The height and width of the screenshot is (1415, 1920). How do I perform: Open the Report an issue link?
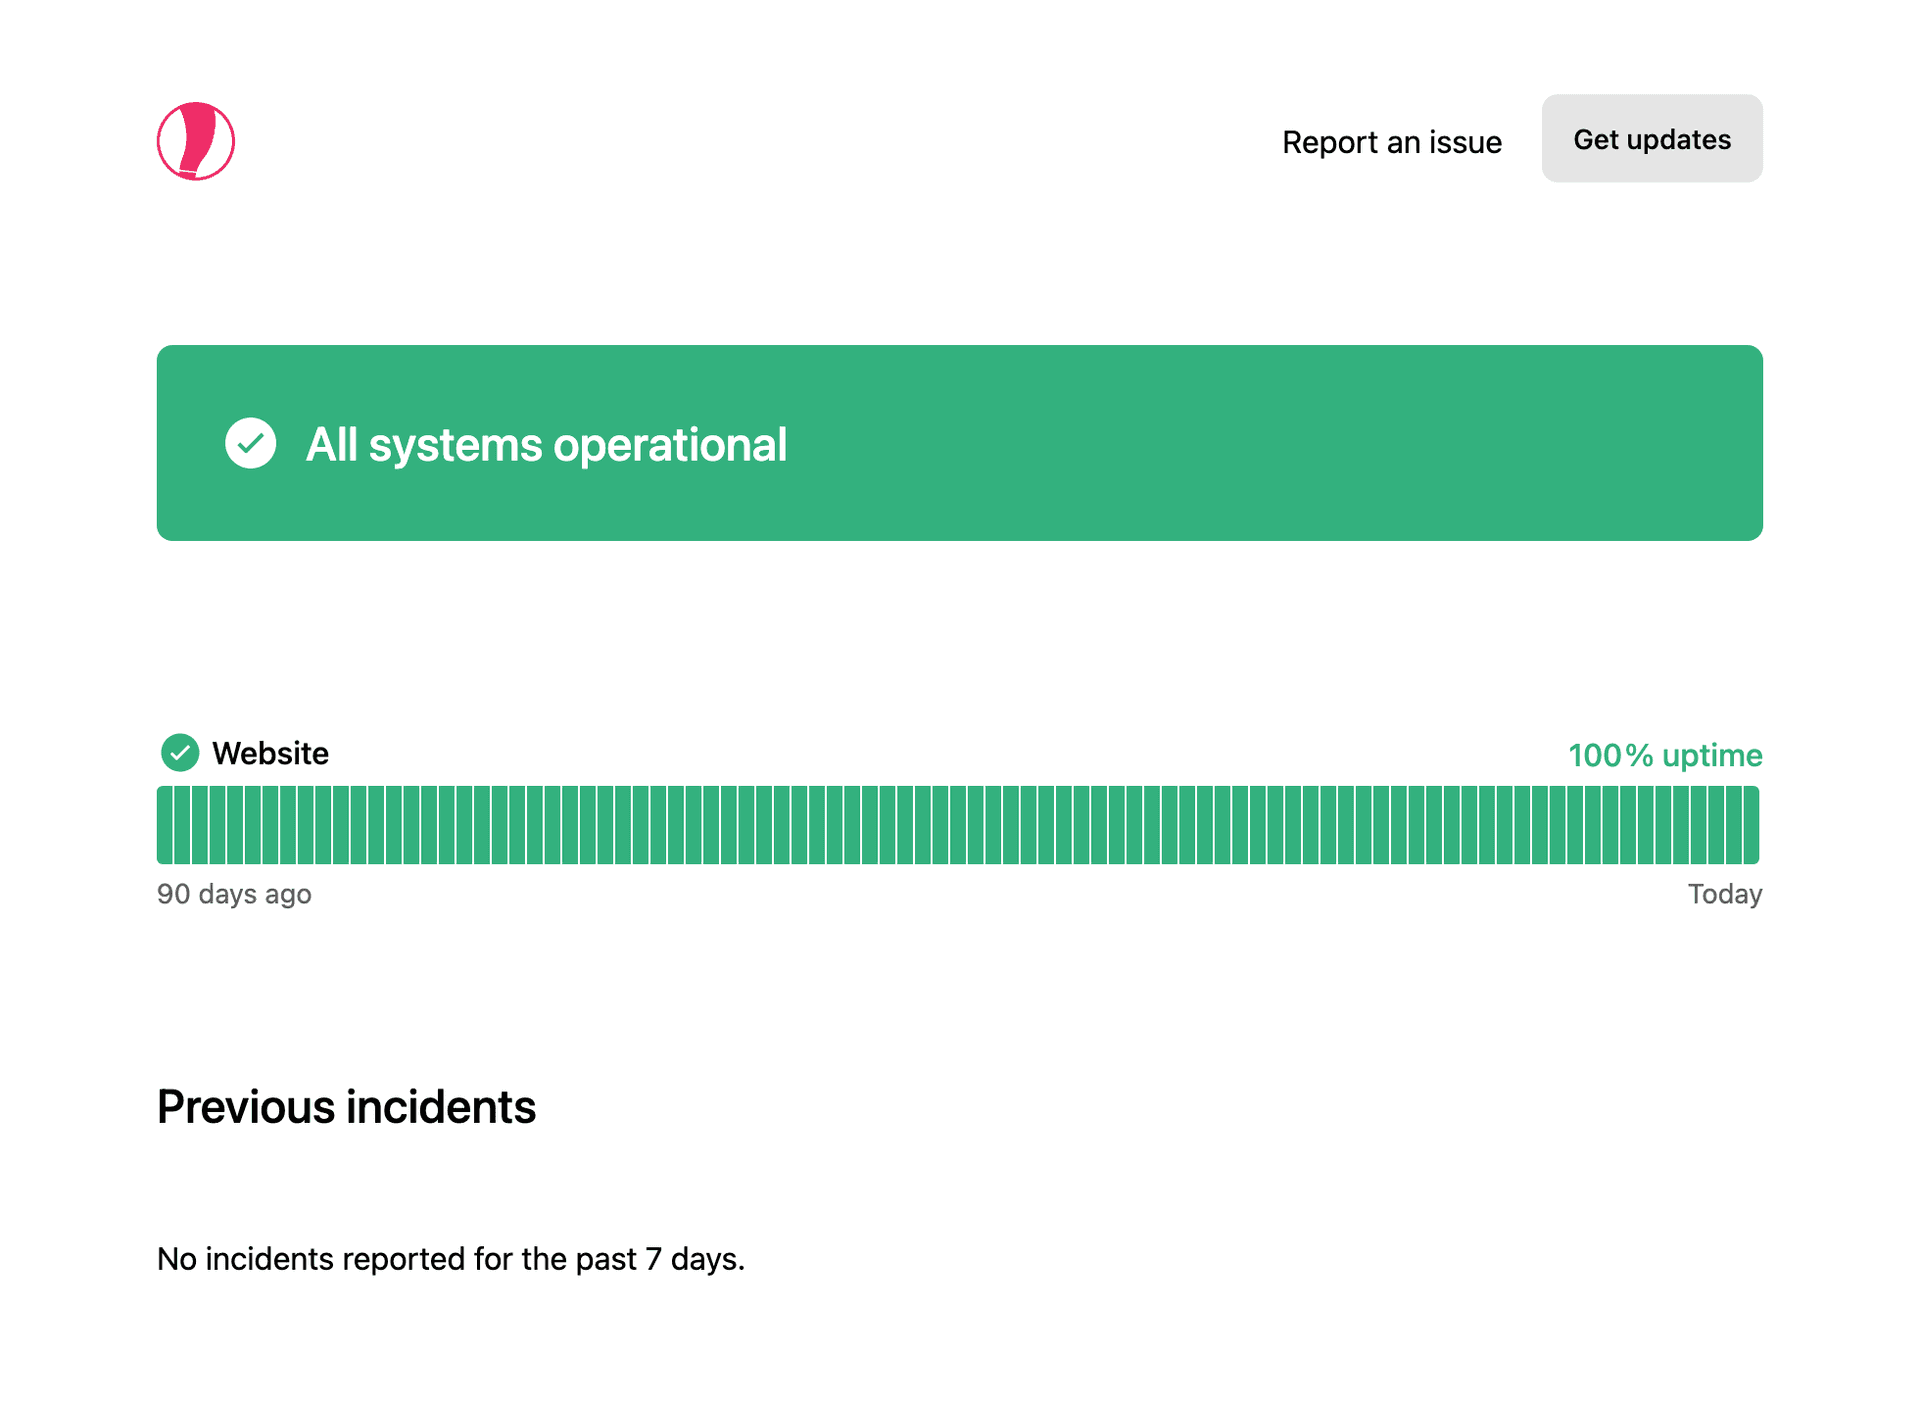coord(1391,142)
